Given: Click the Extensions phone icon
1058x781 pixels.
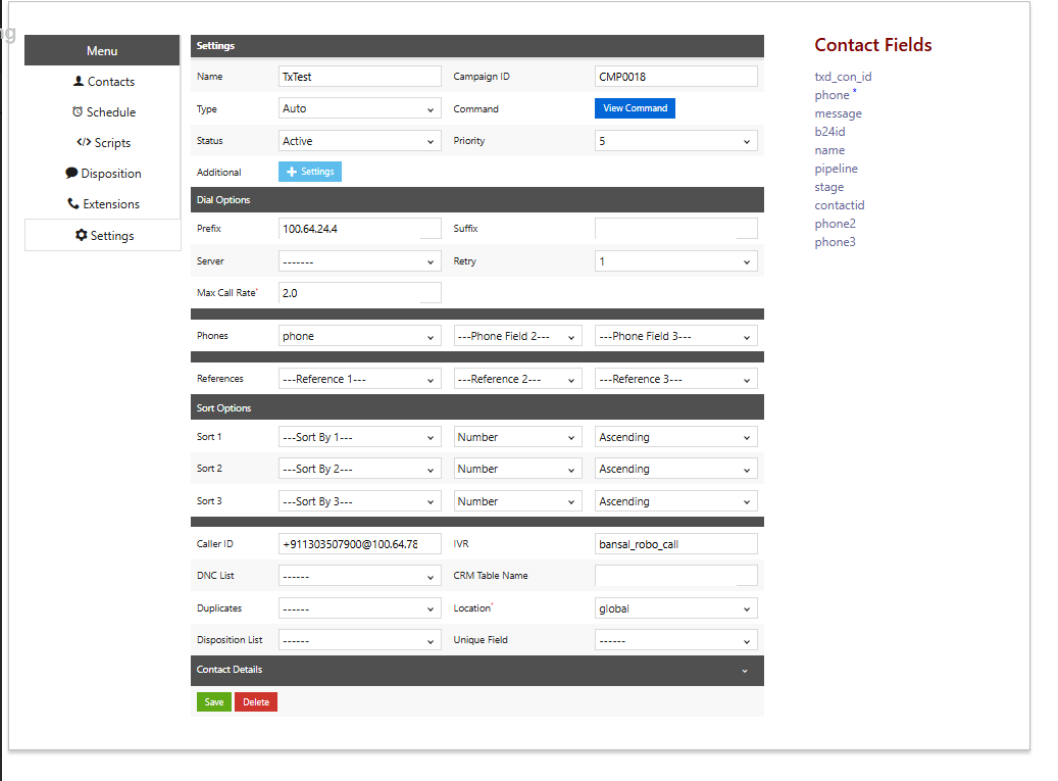Looking at the screenshot, I should [73, 204].
